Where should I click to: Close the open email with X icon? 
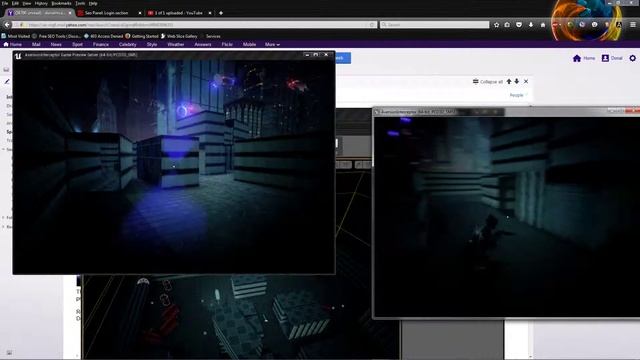click(526, 82)
